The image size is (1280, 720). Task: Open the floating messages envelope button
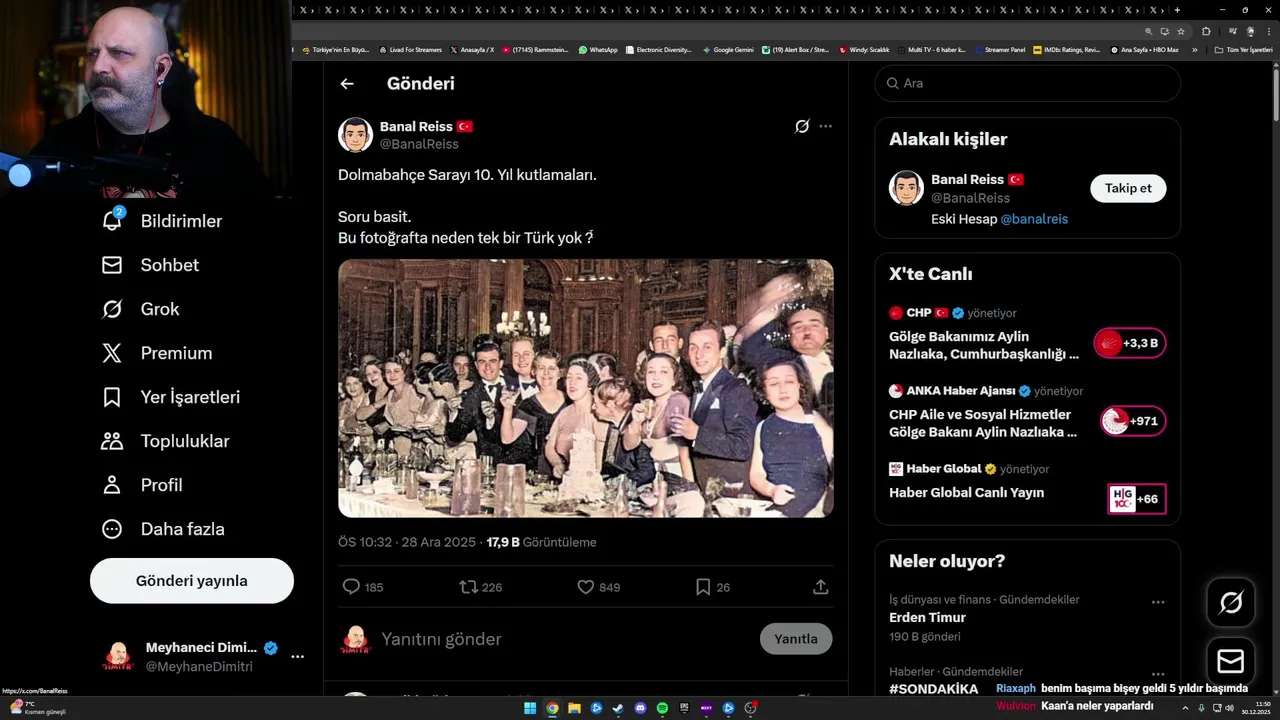click(1231, 662)
